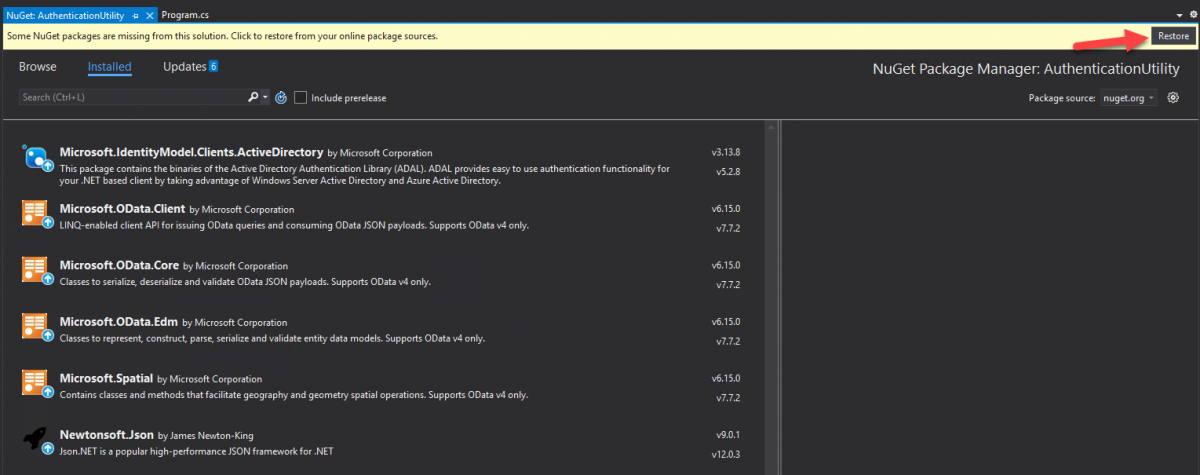
Task: Click the Microsoft.OData.Client package icon
Action: tap(35, 215)
